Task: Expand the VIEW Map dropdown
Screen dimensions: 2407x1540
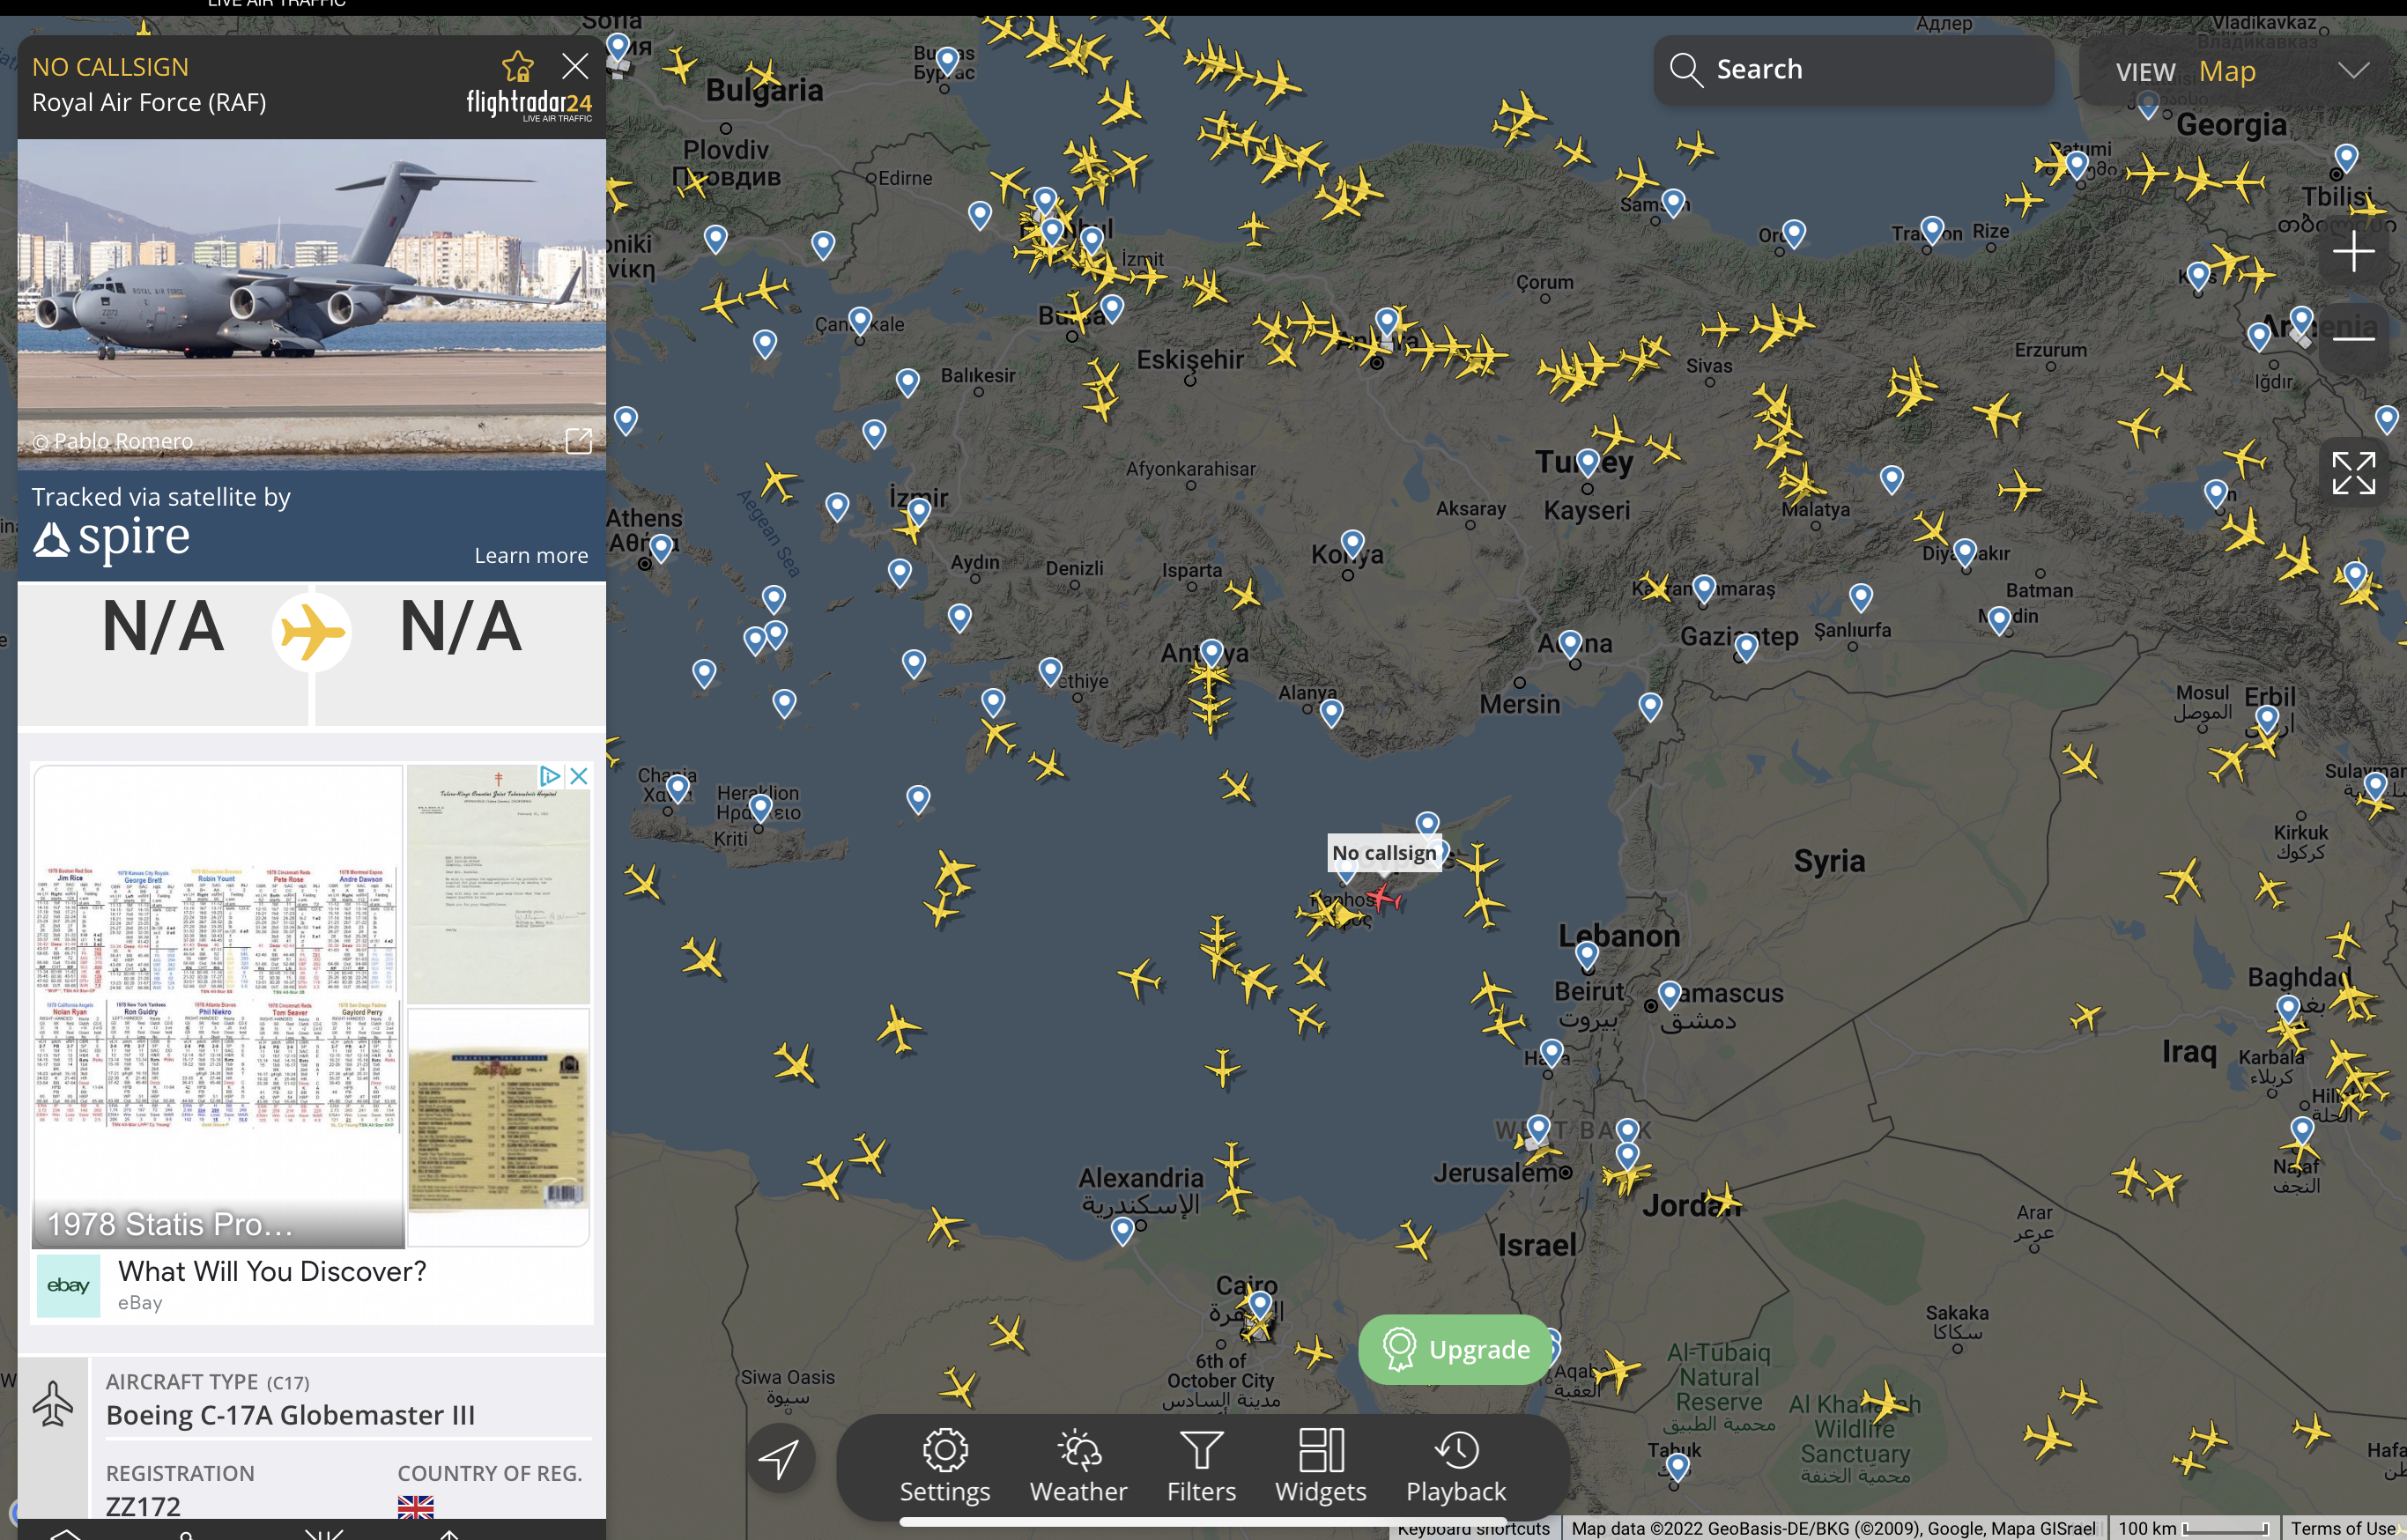Action: (2353, 71)
